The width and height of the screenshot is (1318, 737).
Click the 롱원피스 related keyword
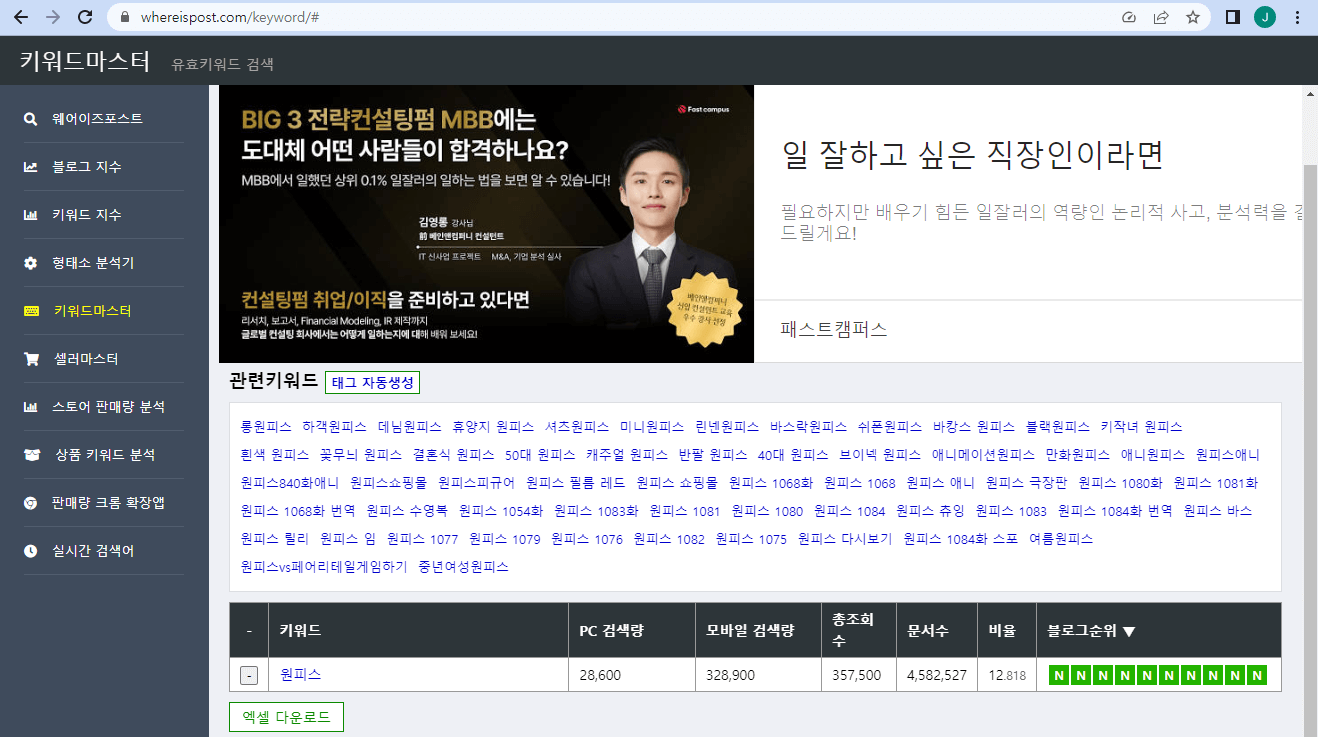266,427
